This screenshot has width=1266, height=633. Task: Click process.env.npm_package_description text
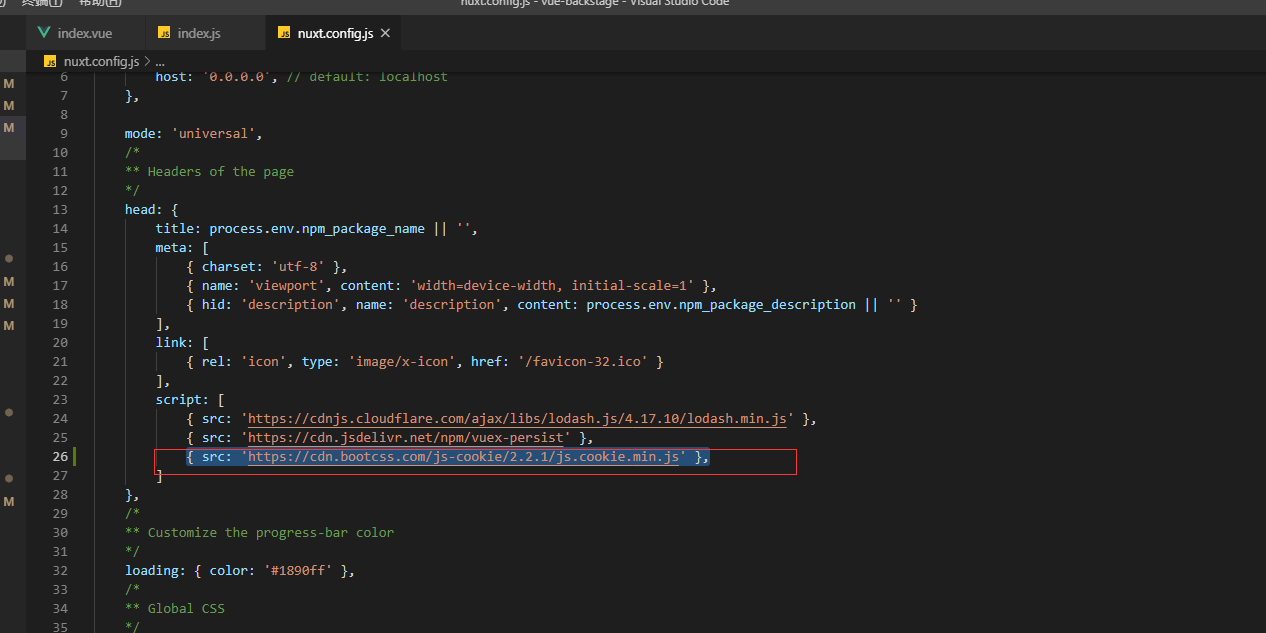[x=721, y=305]
